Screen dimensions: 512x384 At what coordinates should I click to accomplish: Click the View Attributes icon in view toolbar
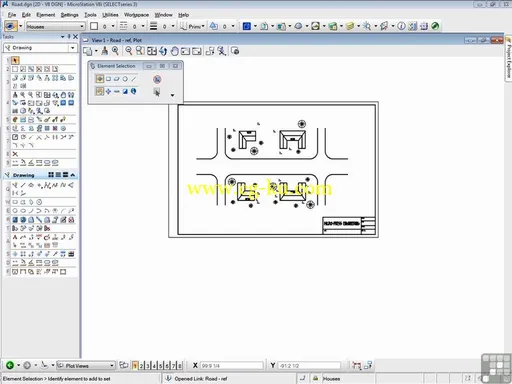click(x=88, y=51)
